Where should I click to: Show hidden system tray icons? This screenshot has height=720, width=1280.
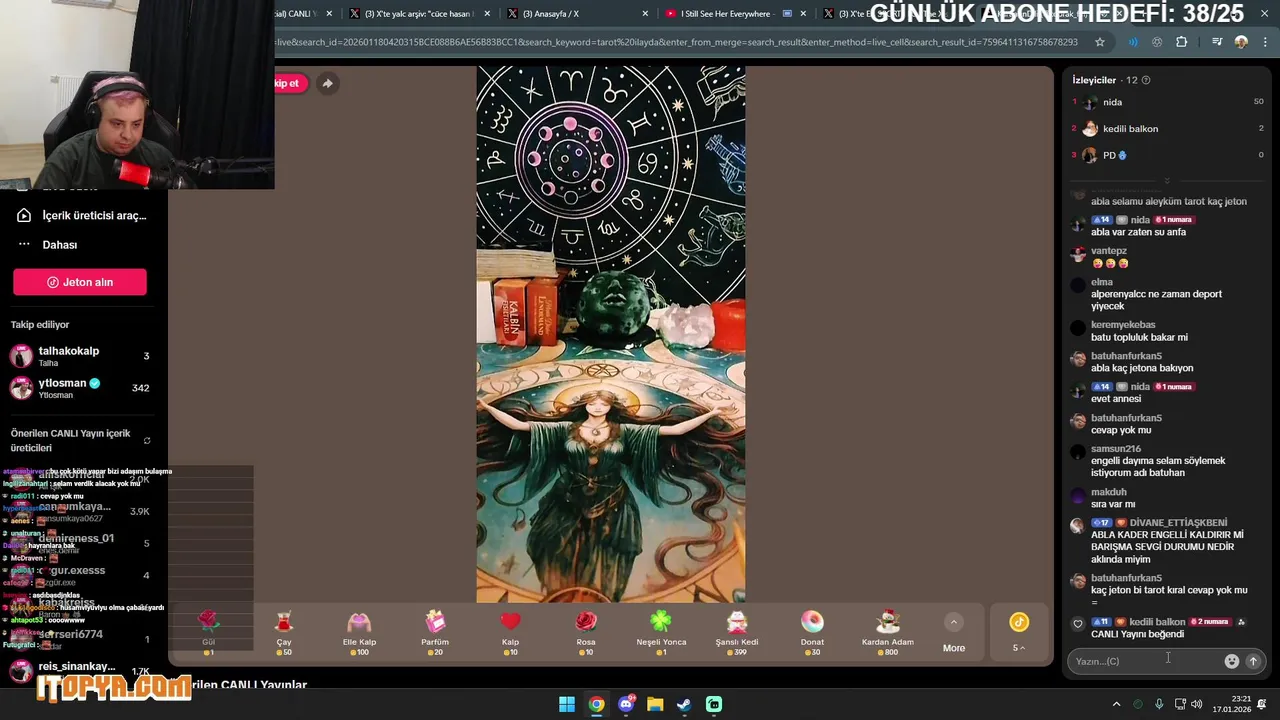[1117, 704]
